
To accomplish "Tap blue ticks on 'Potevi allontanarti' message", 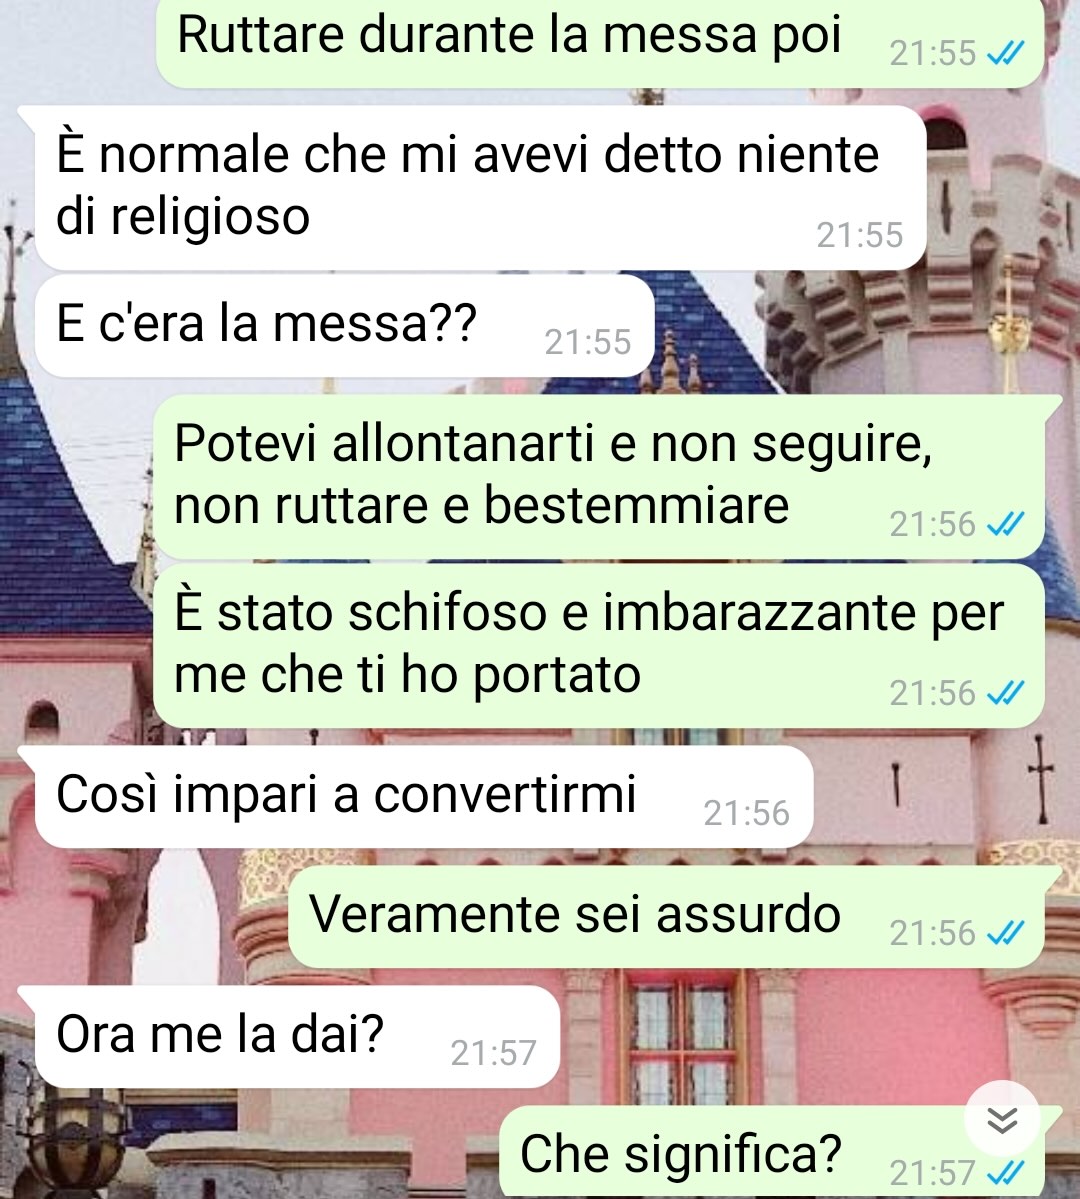I will (x=1005, y=525).
